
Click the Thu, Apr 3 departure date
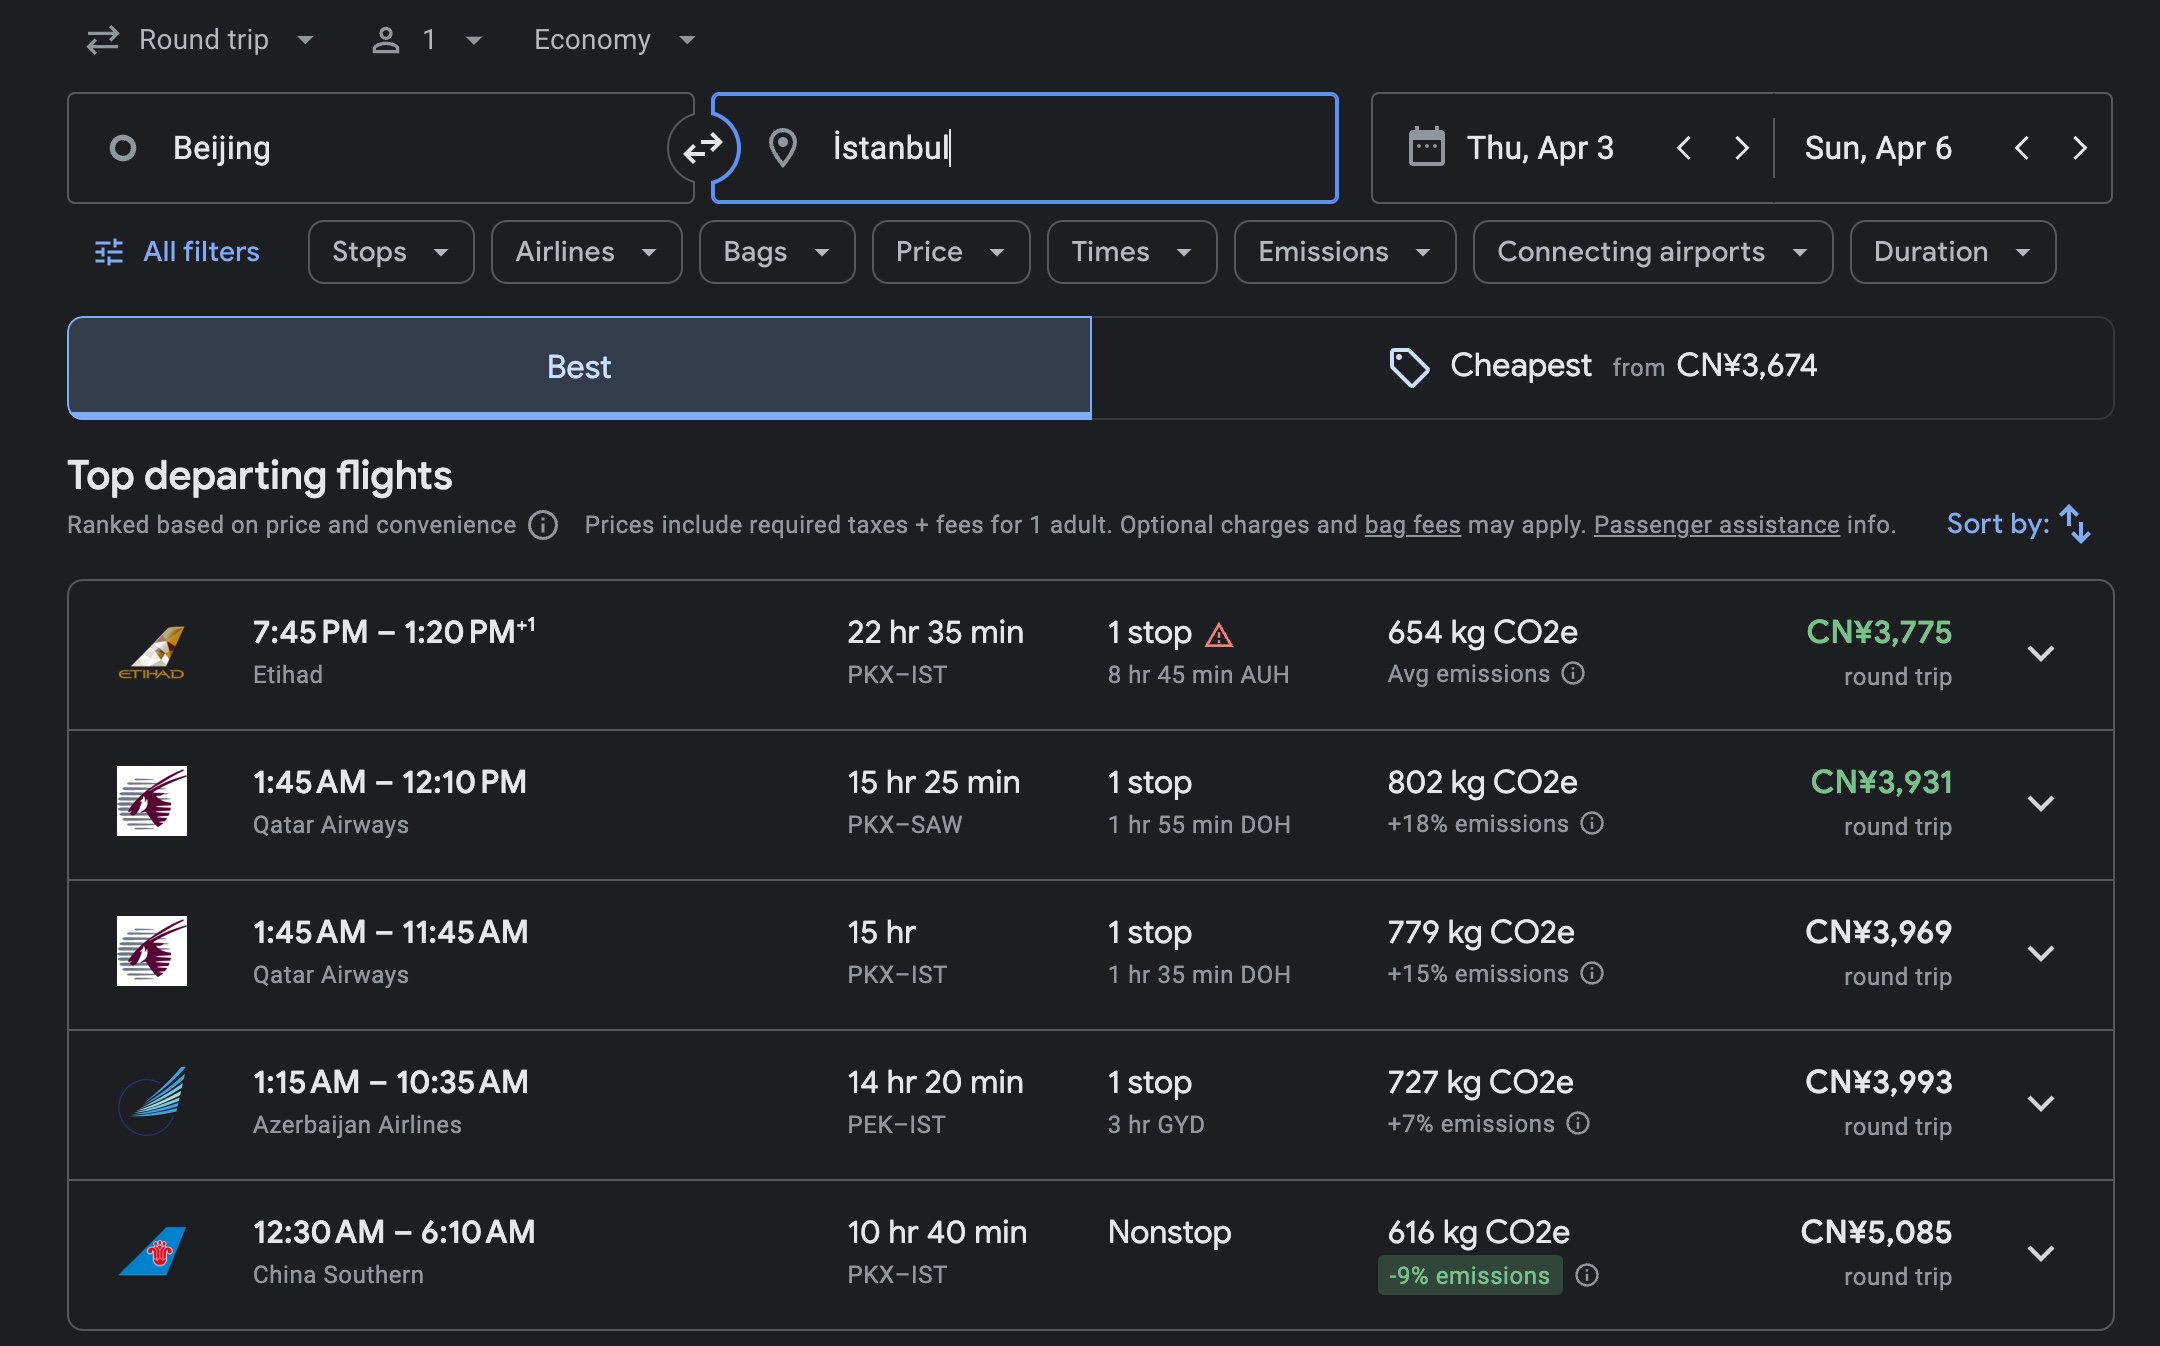pos(1540,148)
